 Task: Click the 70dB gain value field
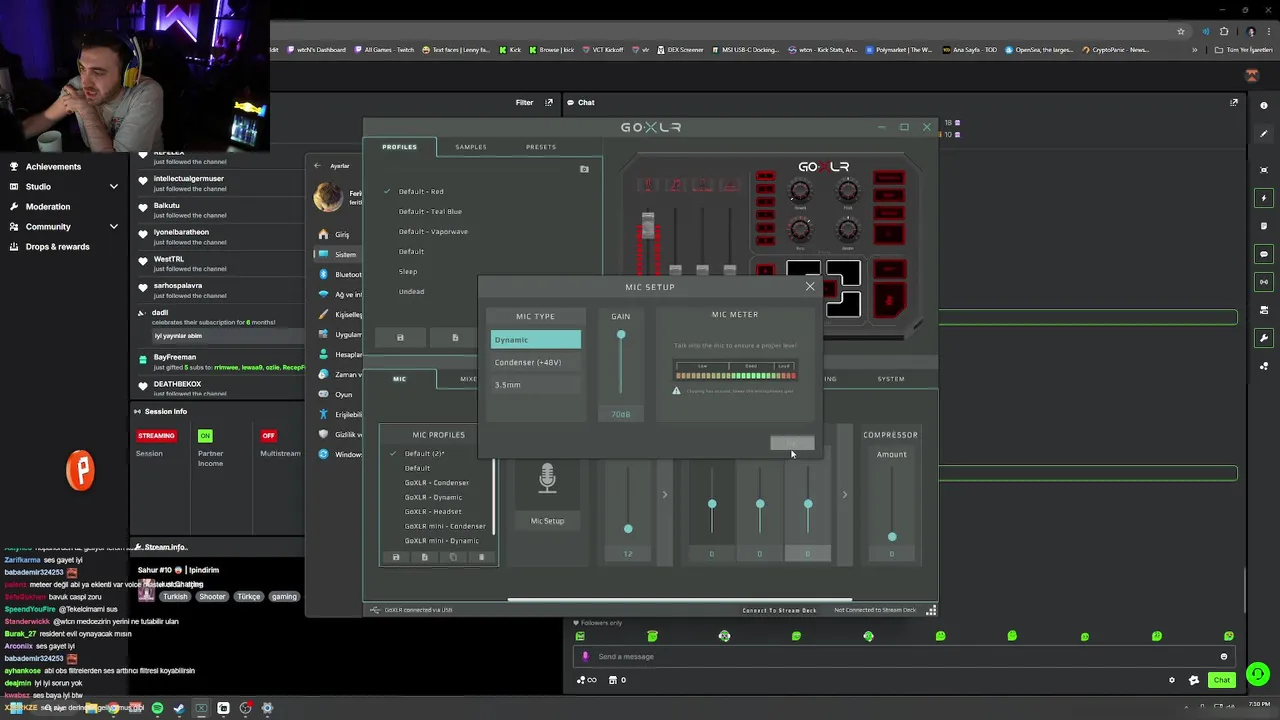click(x=621, y=414)
